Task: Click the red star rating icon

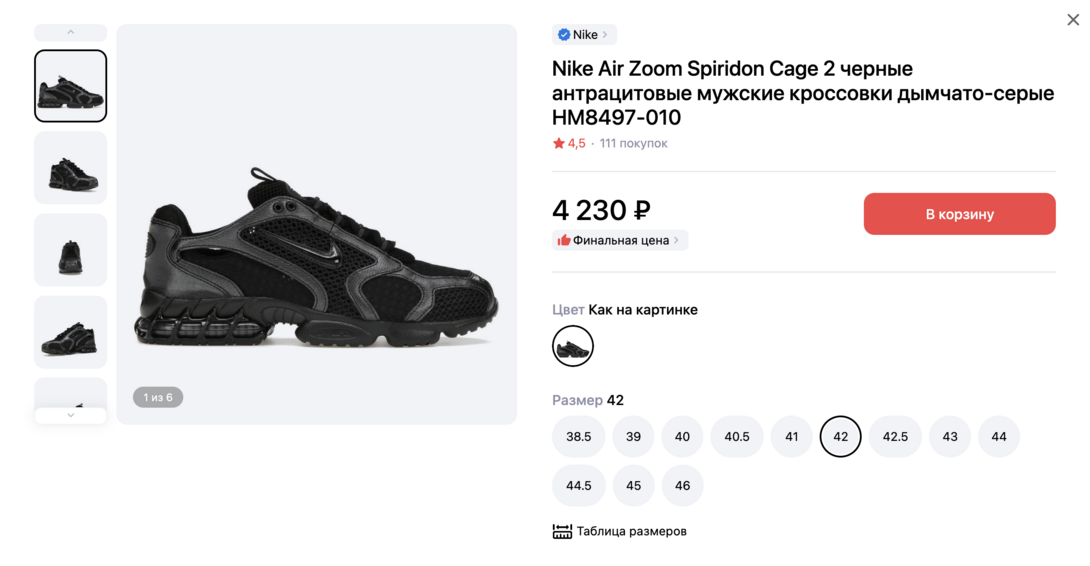Action: click(x=559, y=144)
